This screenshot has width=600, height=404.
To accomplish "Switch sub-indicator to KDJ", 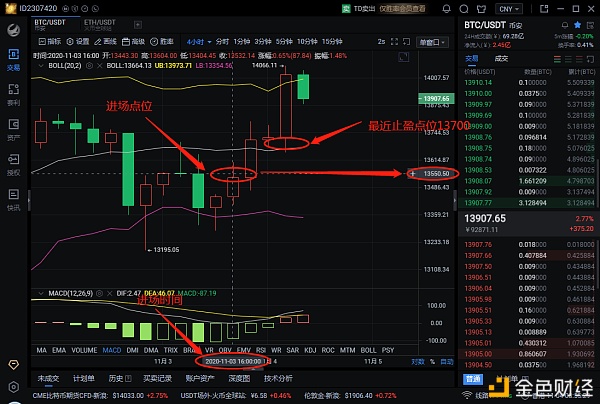I will tap(310, 350).
